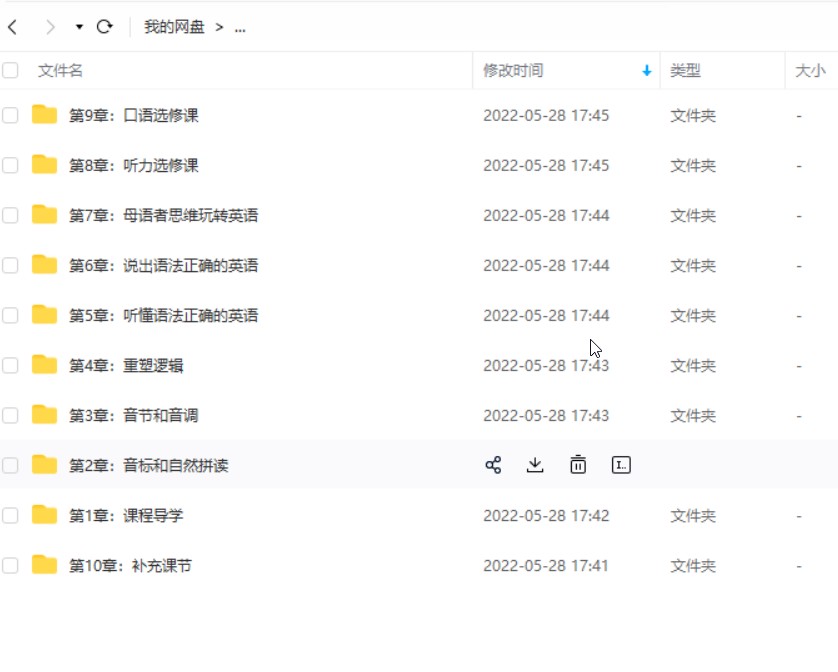This screenshot has height=672, width=838.
Task: Click folder icon of 第8章：听力选修课
Action: point(44,165)
